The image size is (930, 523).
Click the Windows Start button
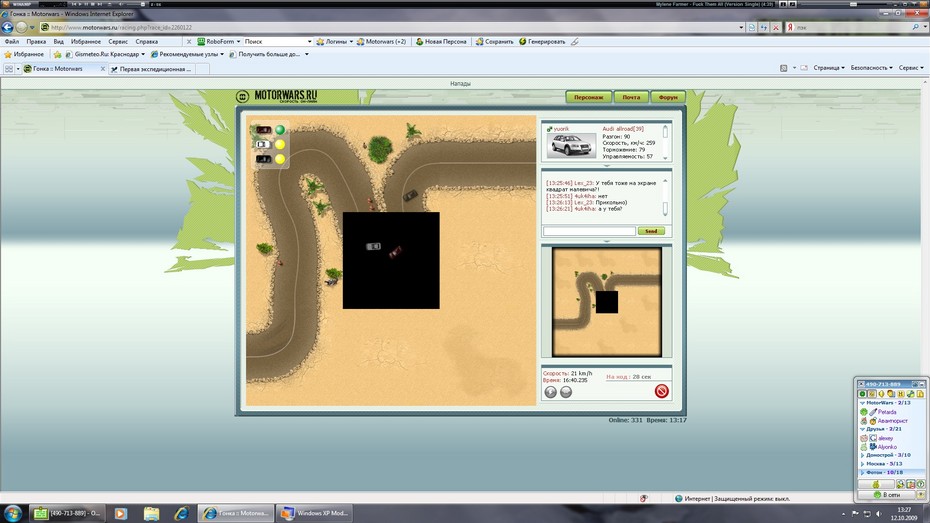[12, 513]
